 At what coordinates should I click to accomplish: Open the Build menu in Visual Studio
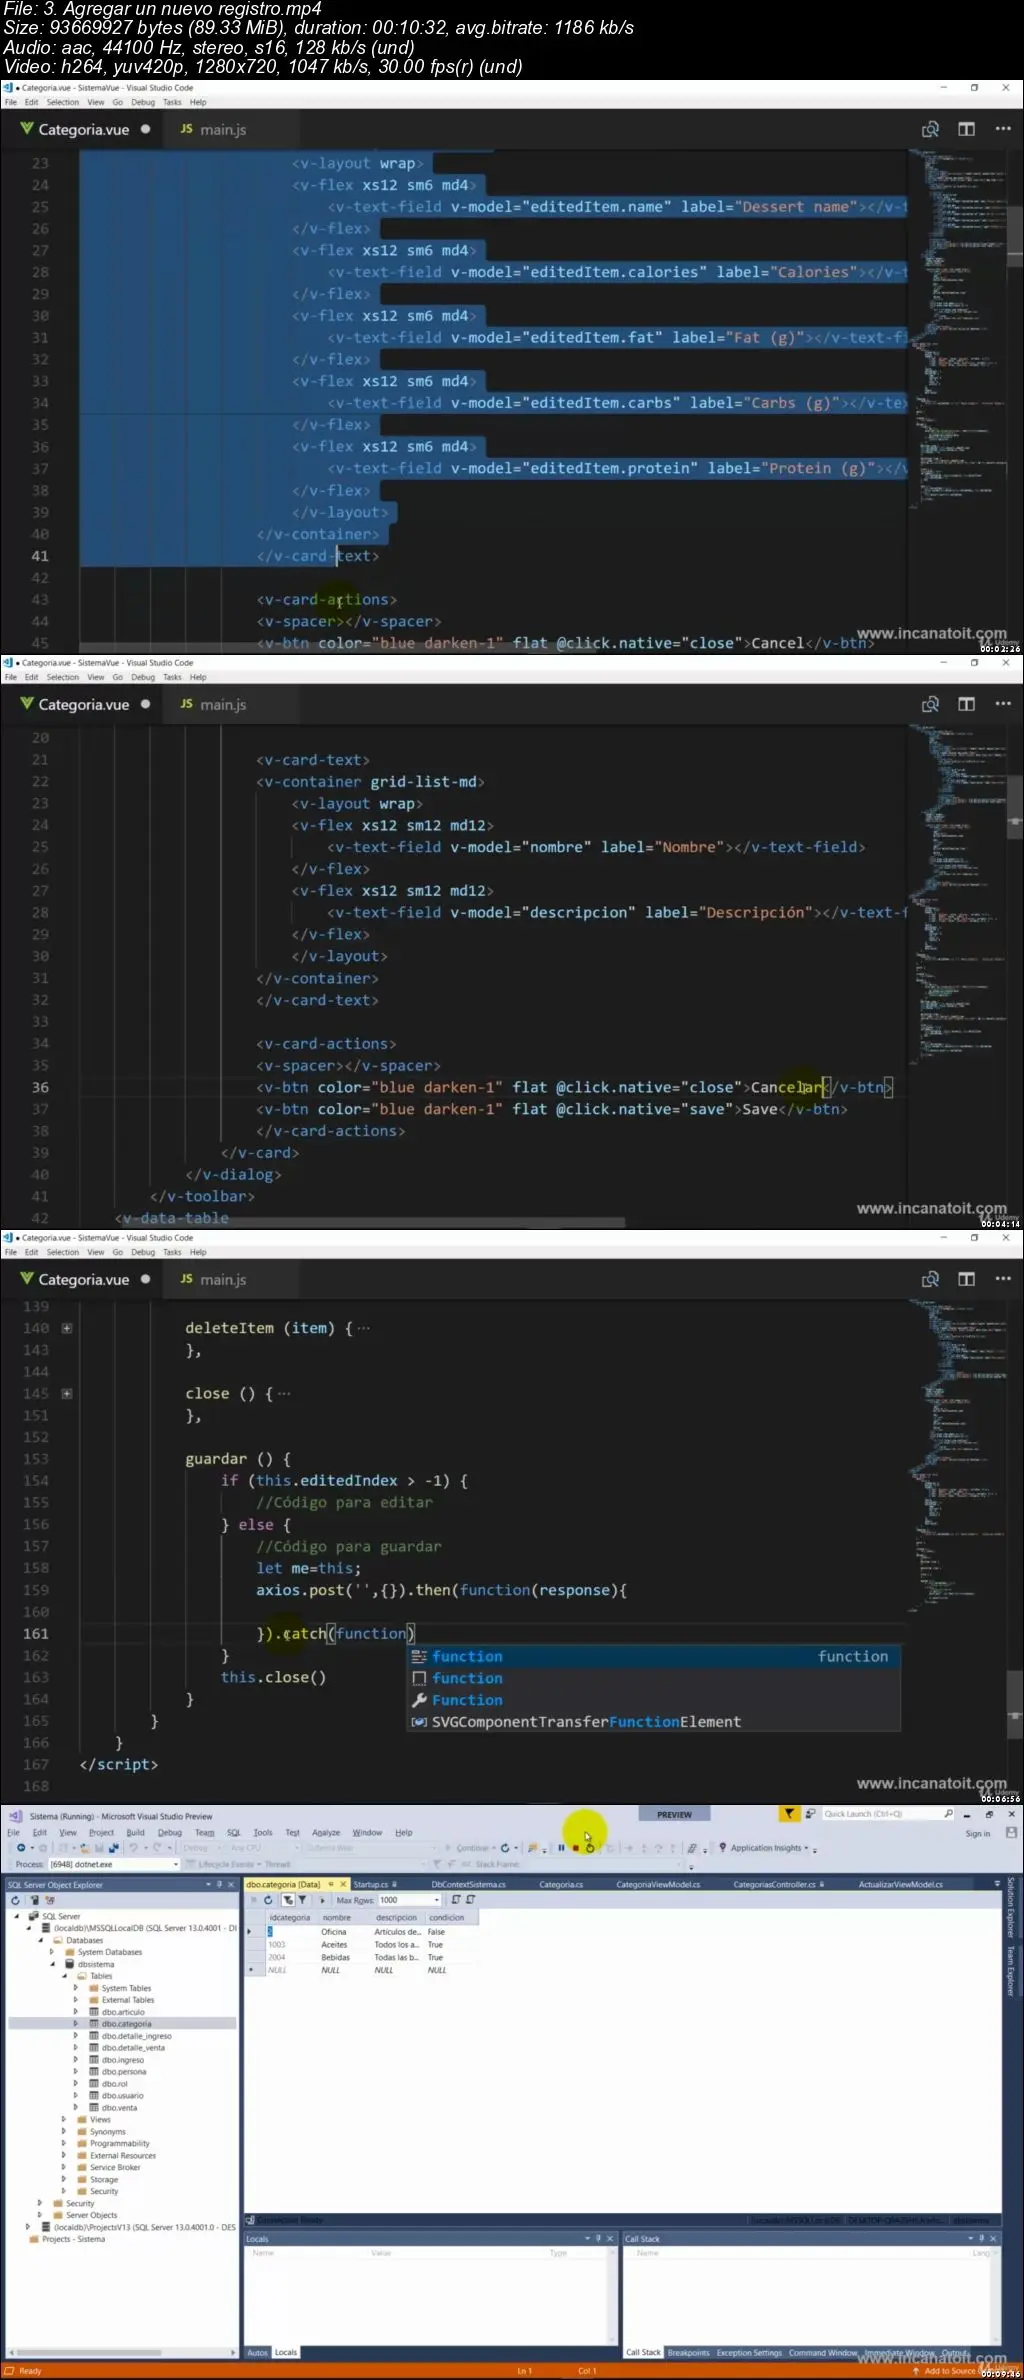(135, 1833)
